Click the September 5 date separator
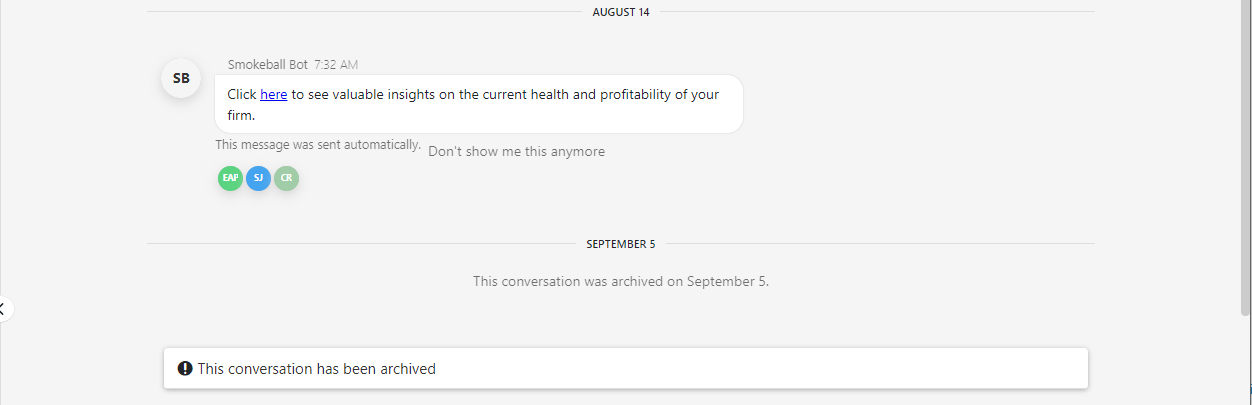Viewport: 1252px width, 405px height. point(621,244)
